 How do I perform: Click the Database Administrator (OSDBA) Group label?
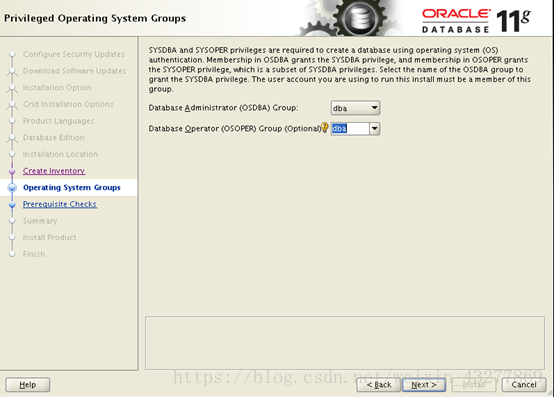(x=223, y=108)
